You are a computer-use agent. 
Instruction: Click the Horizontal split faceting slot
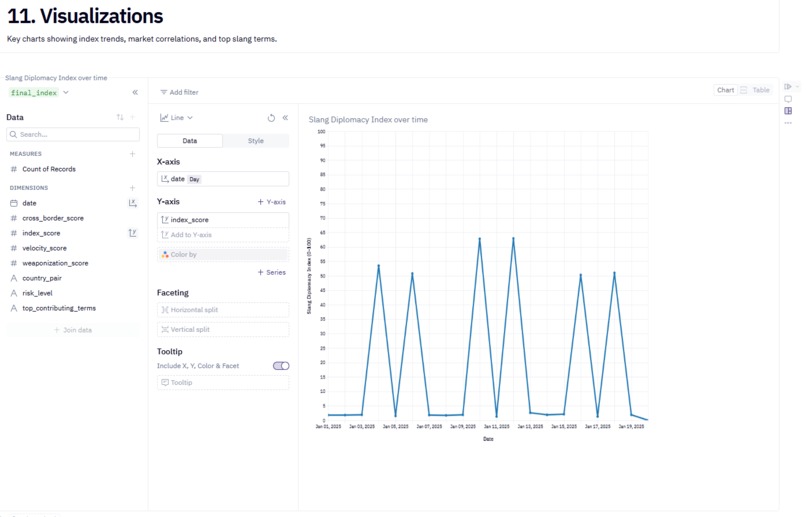click(x=223, y=310)
